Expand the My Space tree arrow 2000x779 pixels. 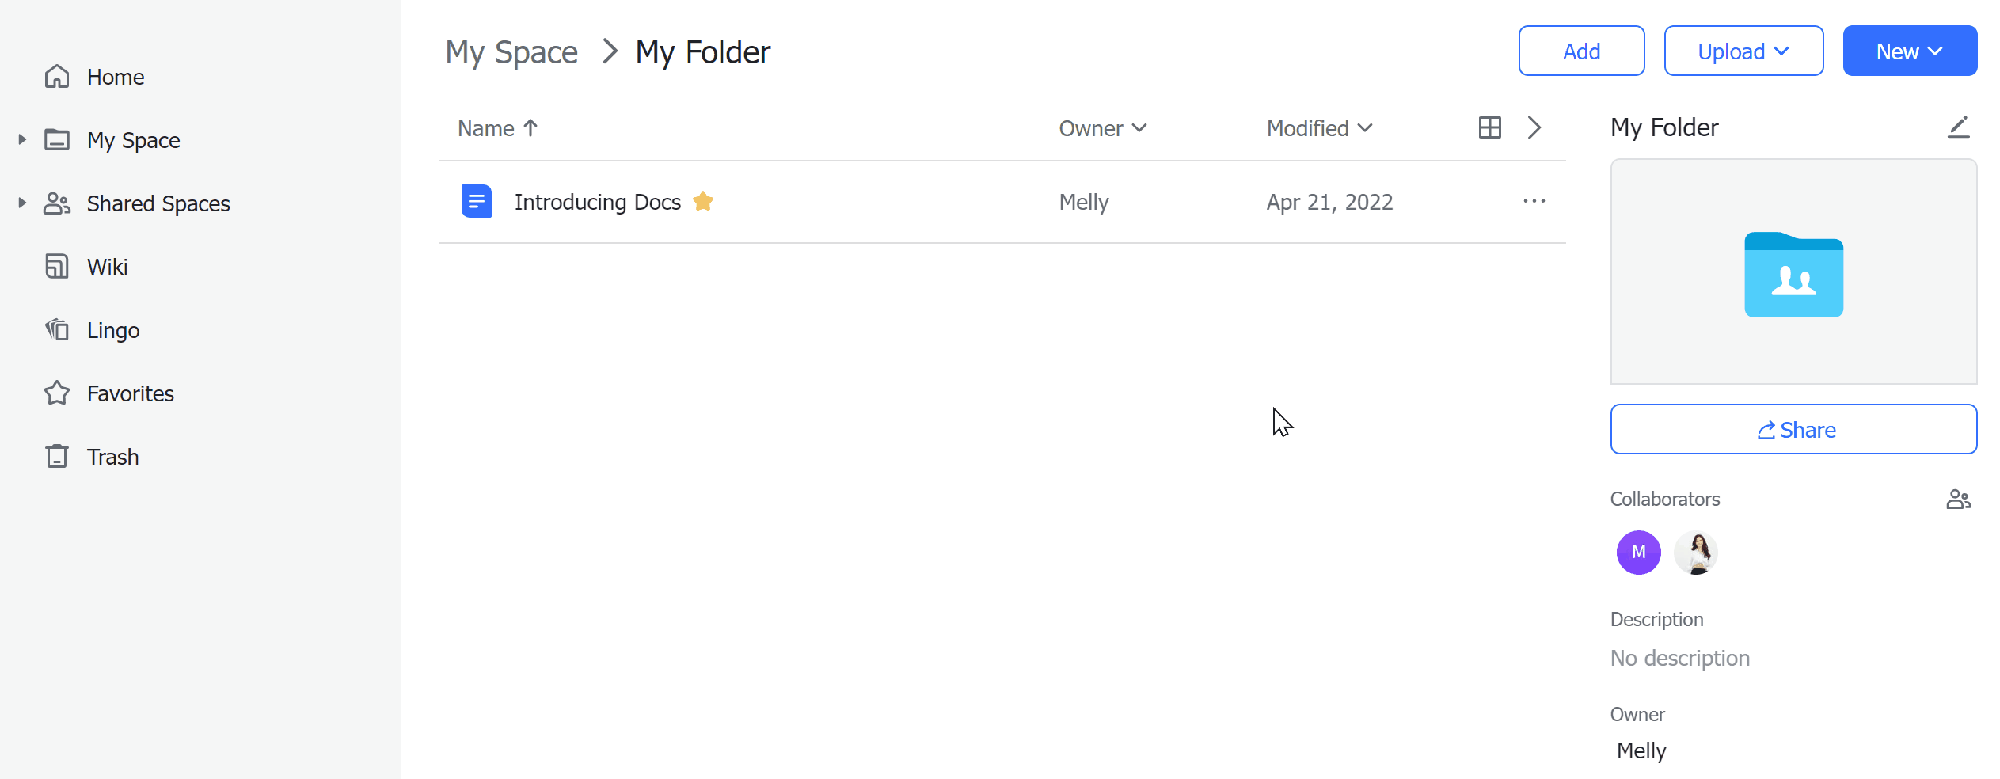(22, 140)
